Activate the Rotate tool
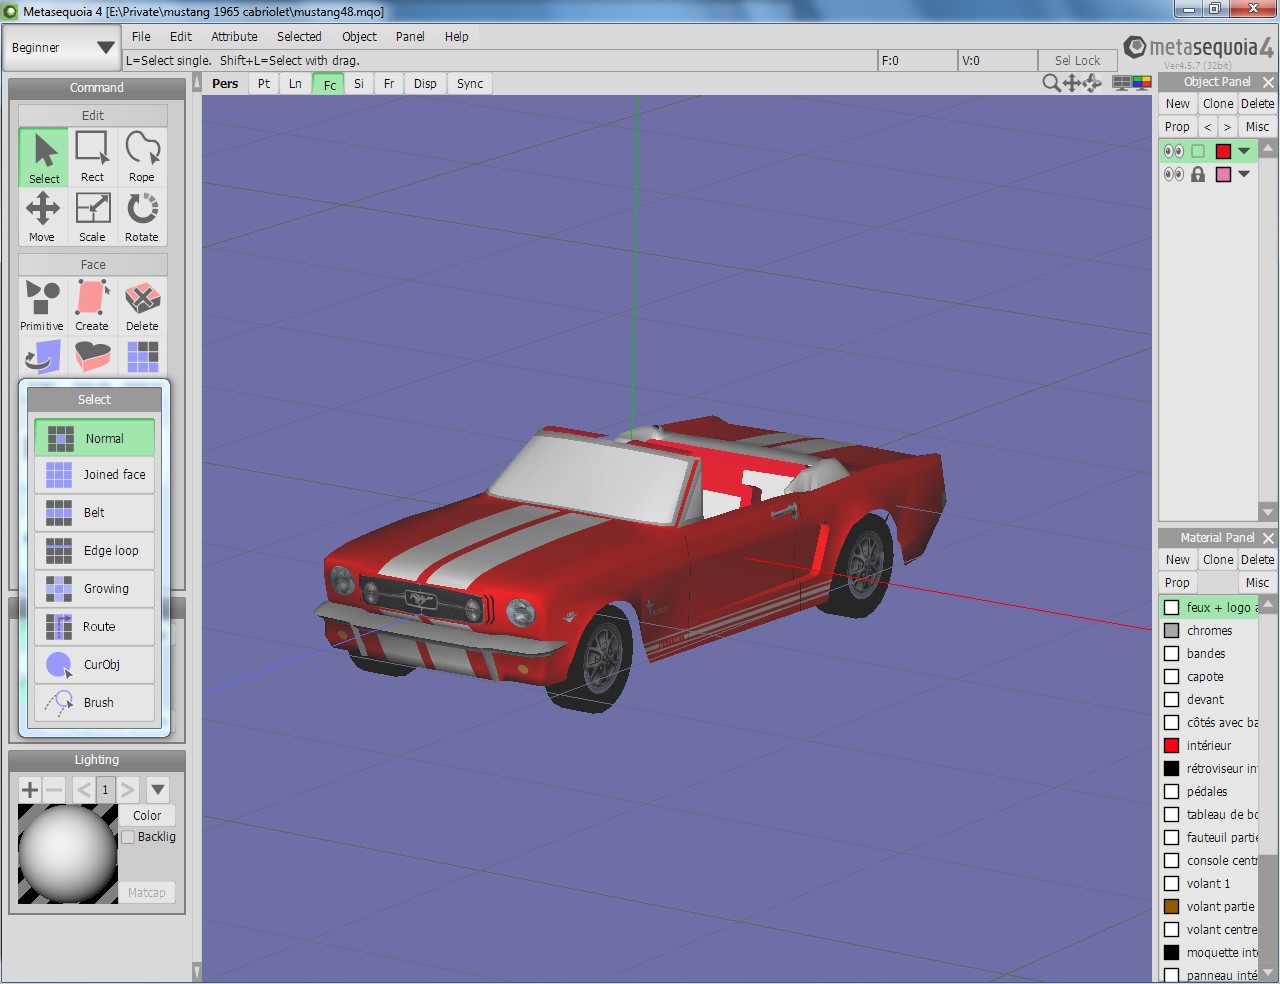 click(x=142, y=217)
